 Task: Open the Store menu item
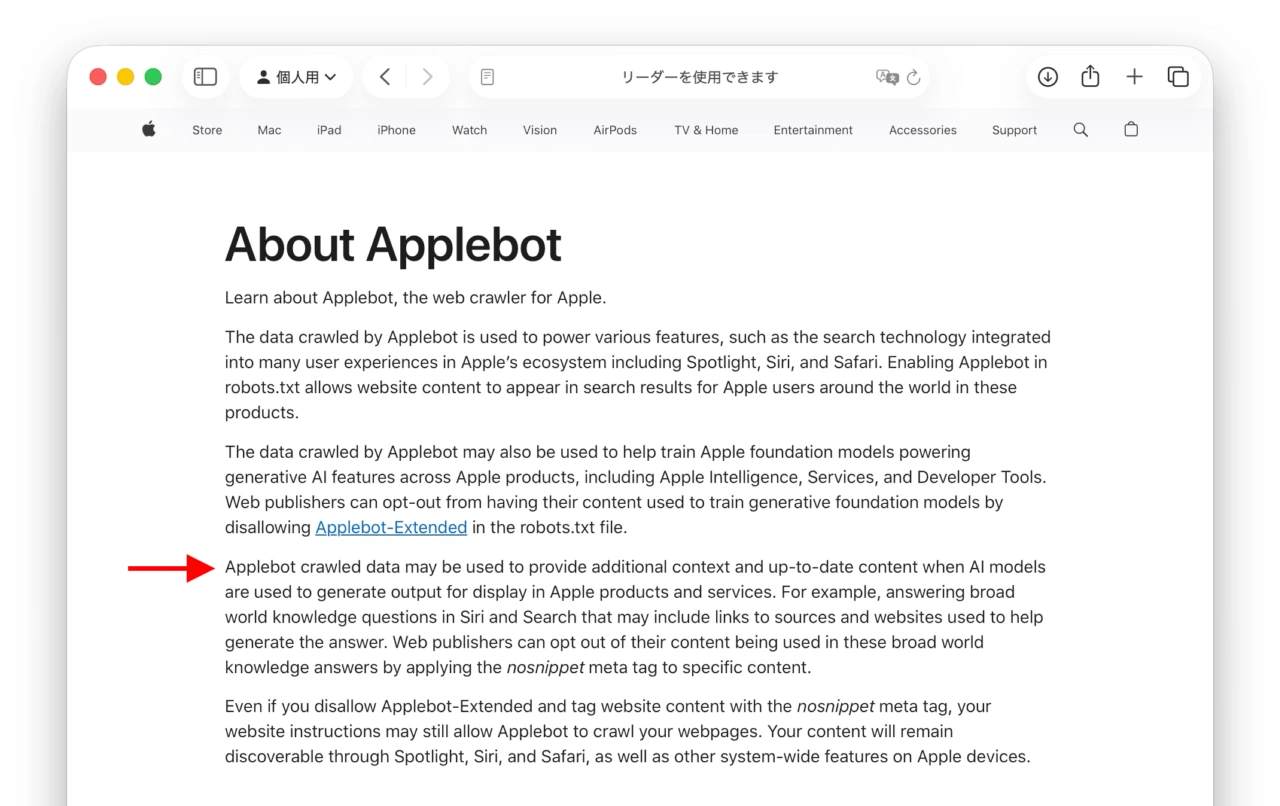click(207, 130)
